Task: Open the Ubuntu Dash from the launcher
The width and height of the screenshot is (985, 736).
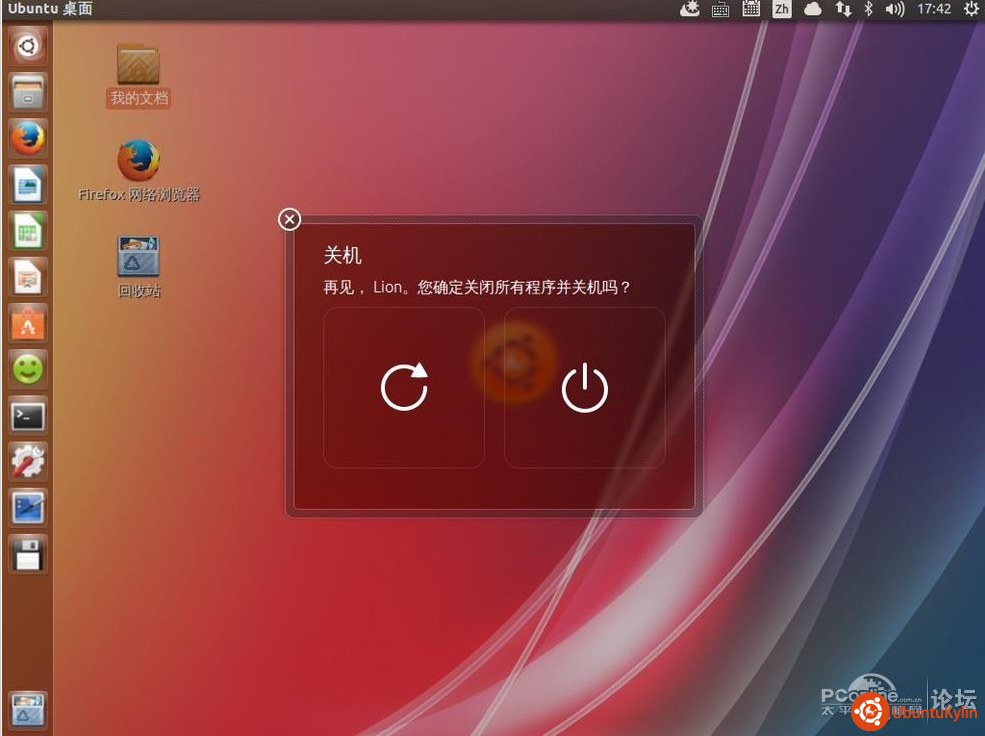Action: 28,46
